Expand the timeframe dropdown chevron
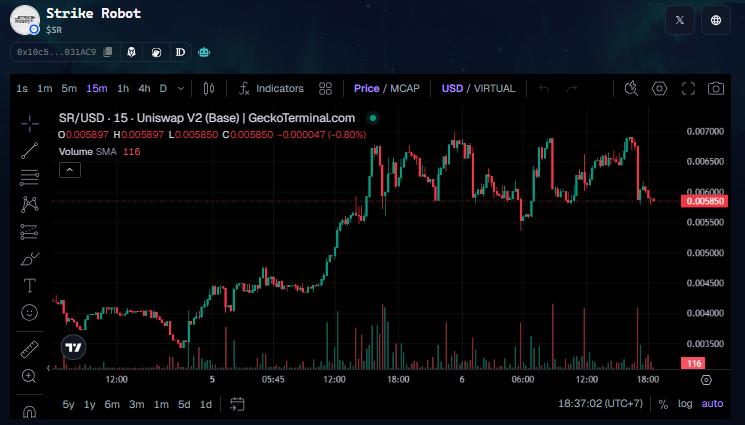Image resolution: width=745 pixels, height=425 pixels. (181, 88)
